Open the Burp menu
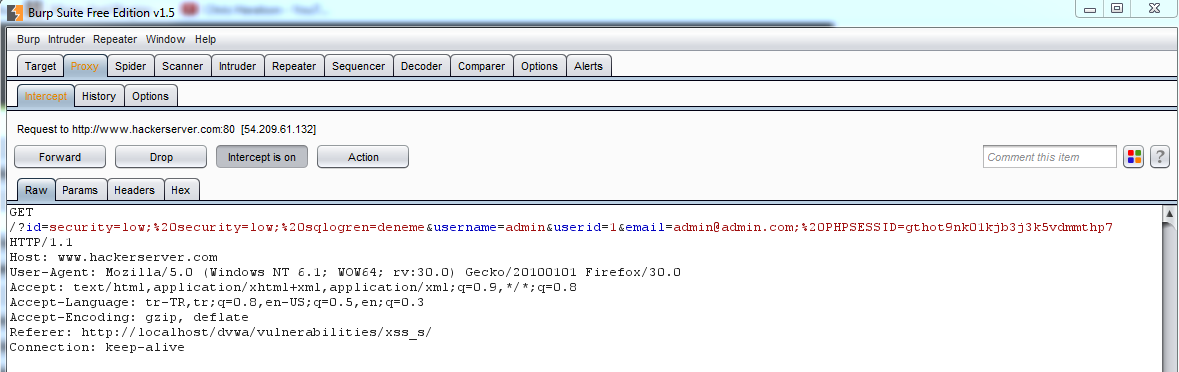Viewport: 1179px width, 372px height. point(29,39)
